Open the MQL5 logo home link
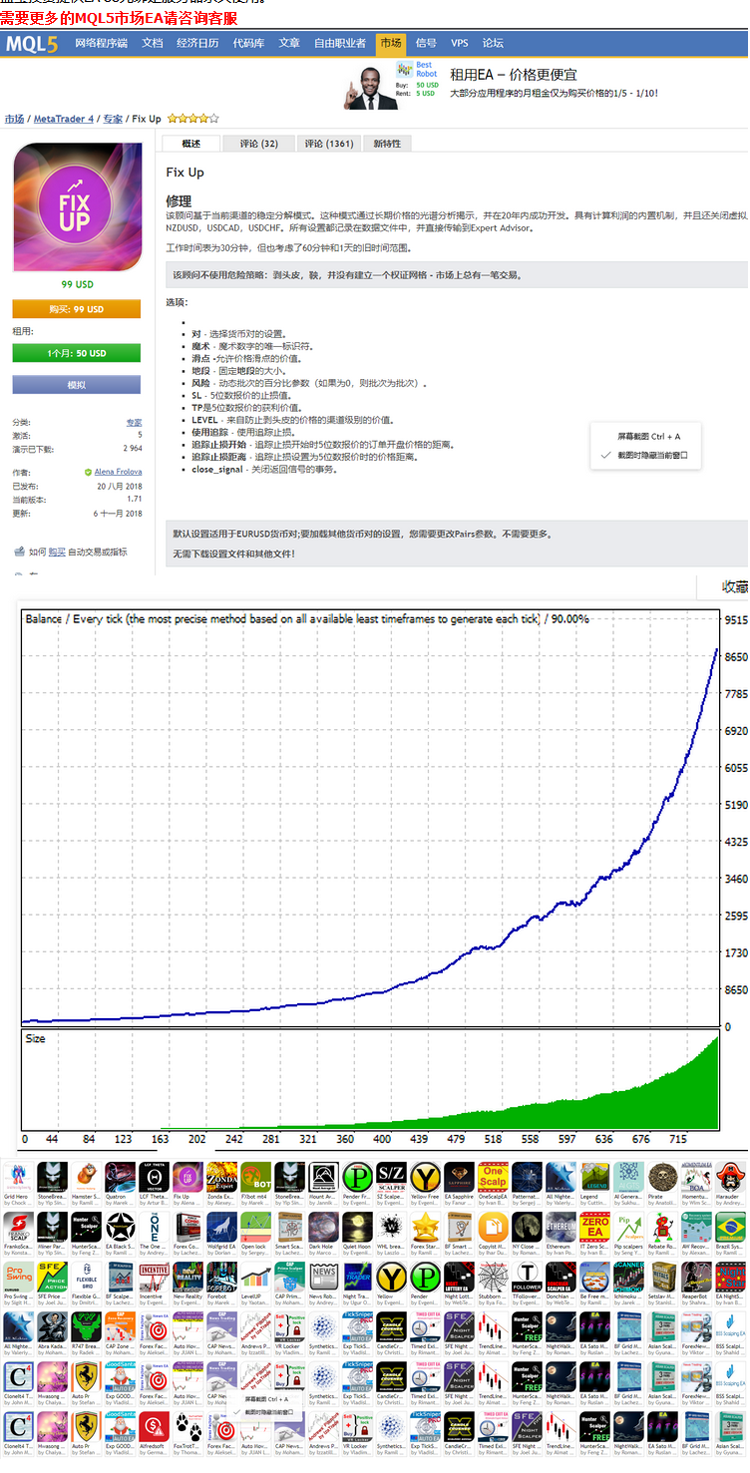The height and width of the screenshot is (1473, 750). (32, 44)
